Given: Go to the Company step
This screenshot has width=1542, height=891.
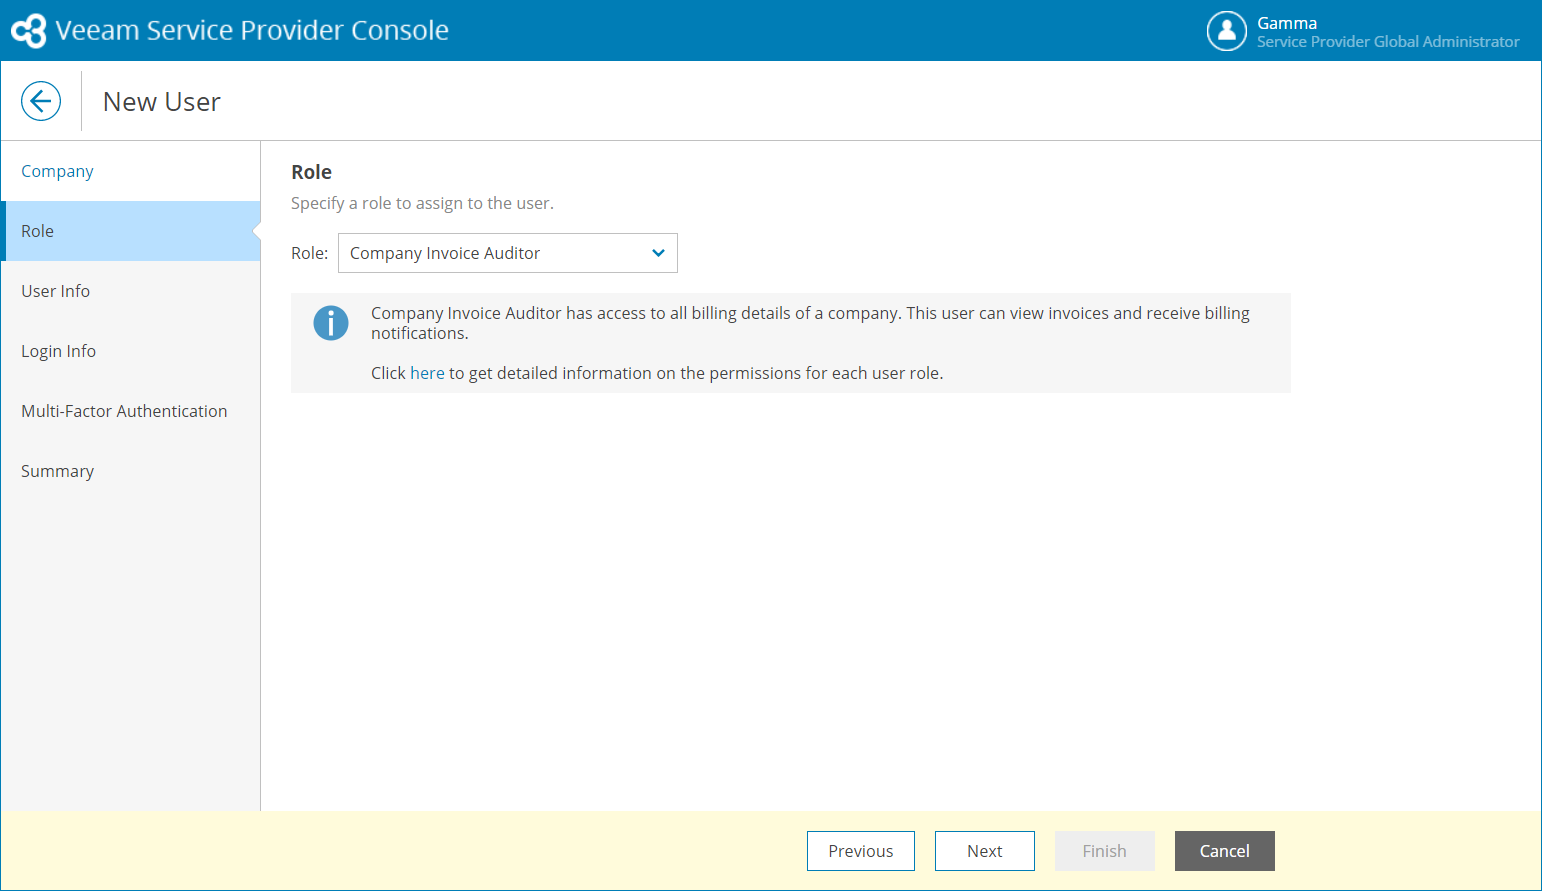Looking at the screenshot, I should coord(57,171).
